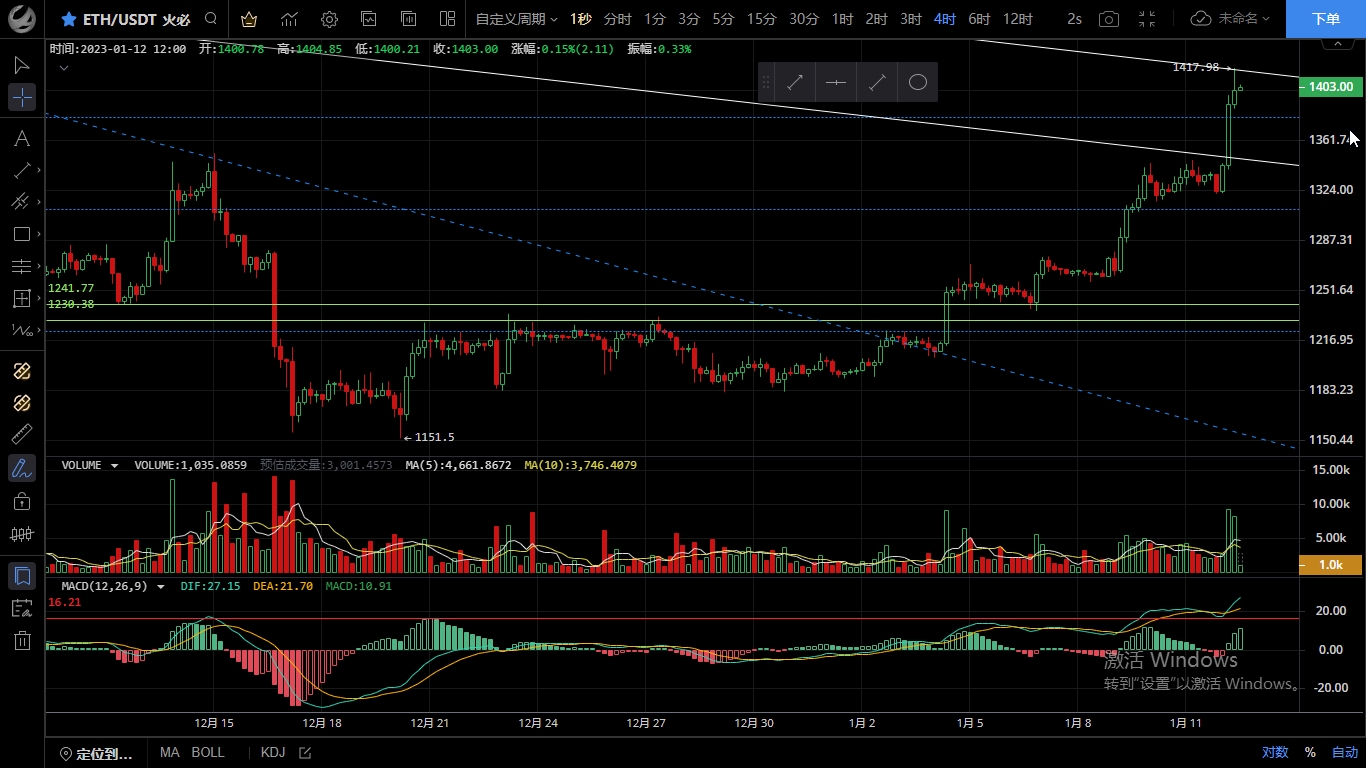The height and width of the screenshot is (768, 1366).
Task: Toggle the favorite star for ETH/USDT
Action: 69,19
